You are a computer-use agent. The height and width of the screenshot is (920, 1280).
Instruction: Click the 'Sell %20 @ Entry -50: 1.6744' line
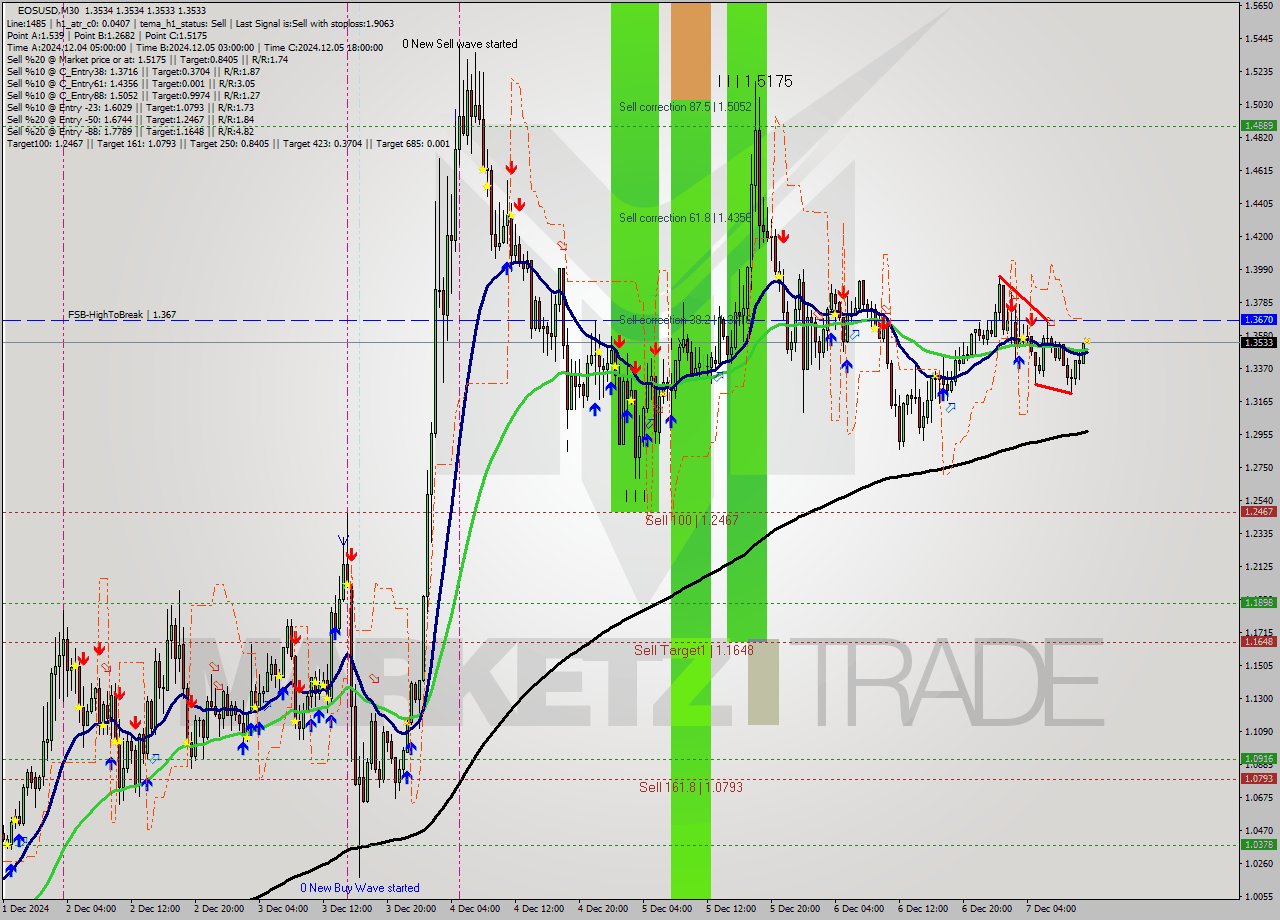pos(130,119)
